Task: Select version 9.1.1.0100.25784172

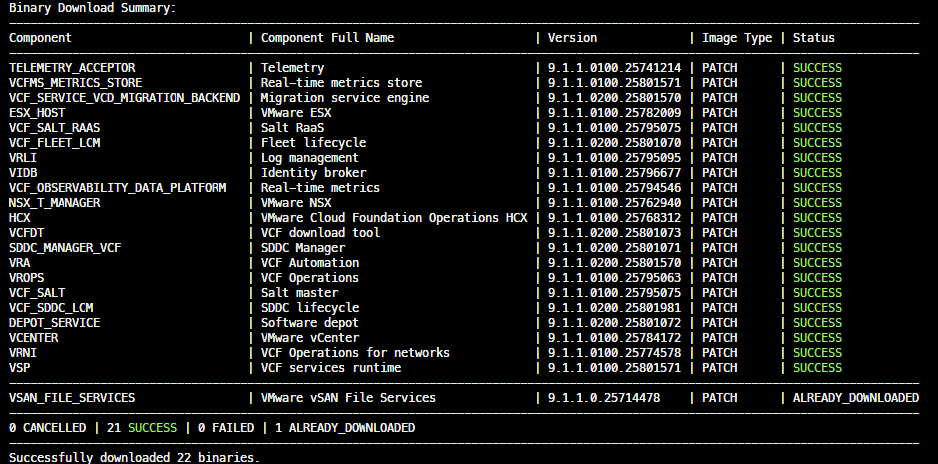Action: (614, 337)
